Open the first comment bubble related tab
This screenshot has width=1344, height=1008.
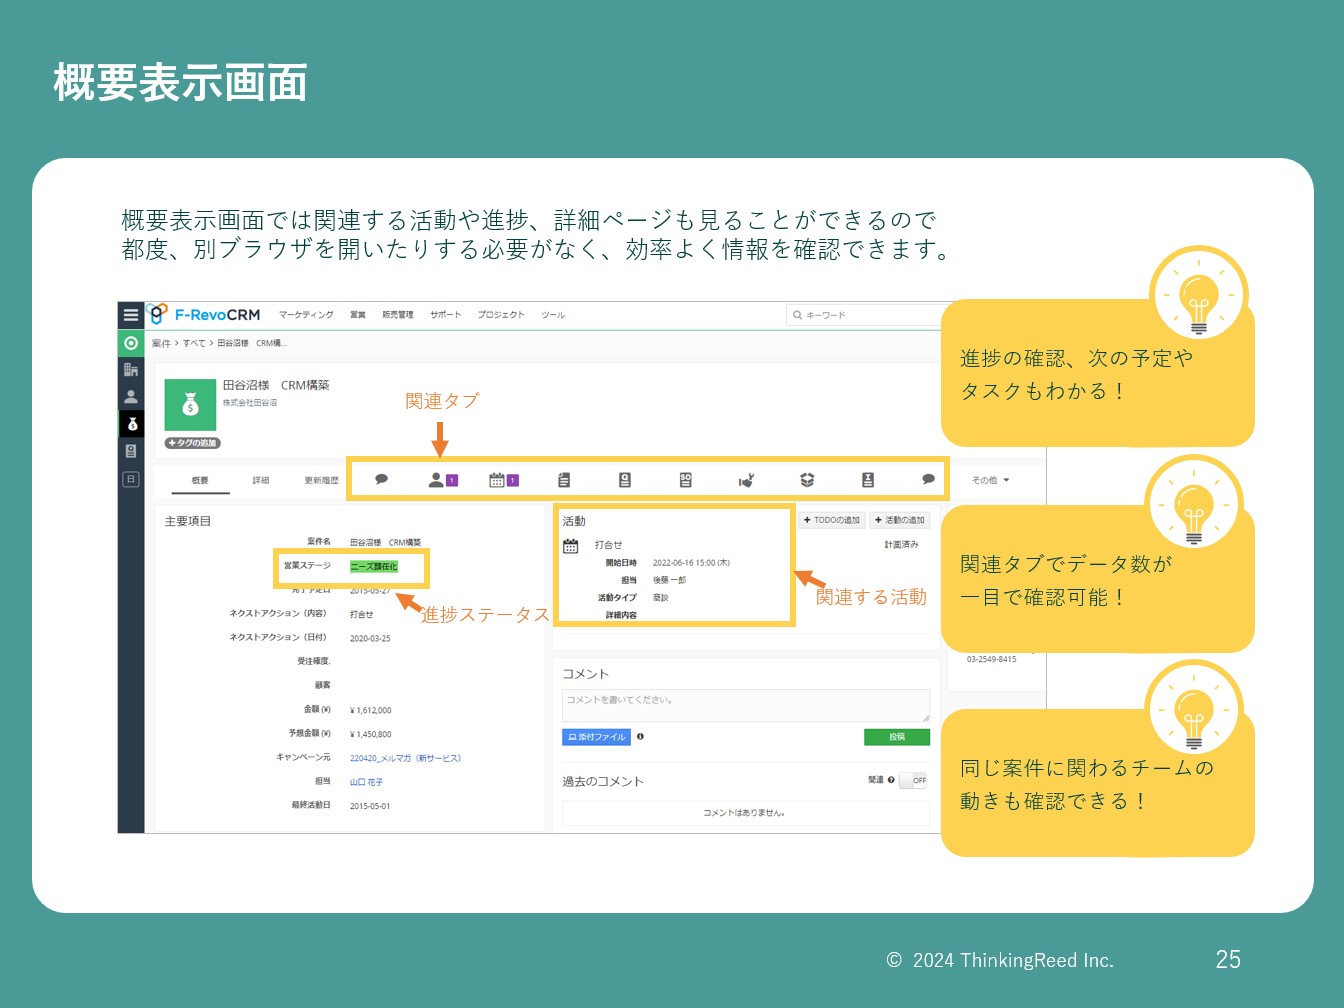(x=381, y=480)
